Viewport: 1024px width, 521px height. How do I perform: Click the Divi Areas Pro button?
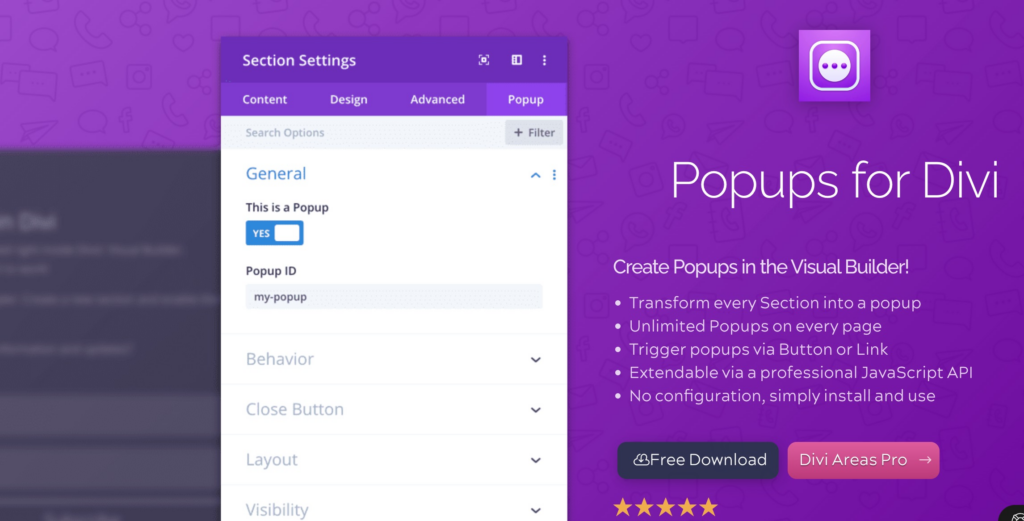(863, 460)
